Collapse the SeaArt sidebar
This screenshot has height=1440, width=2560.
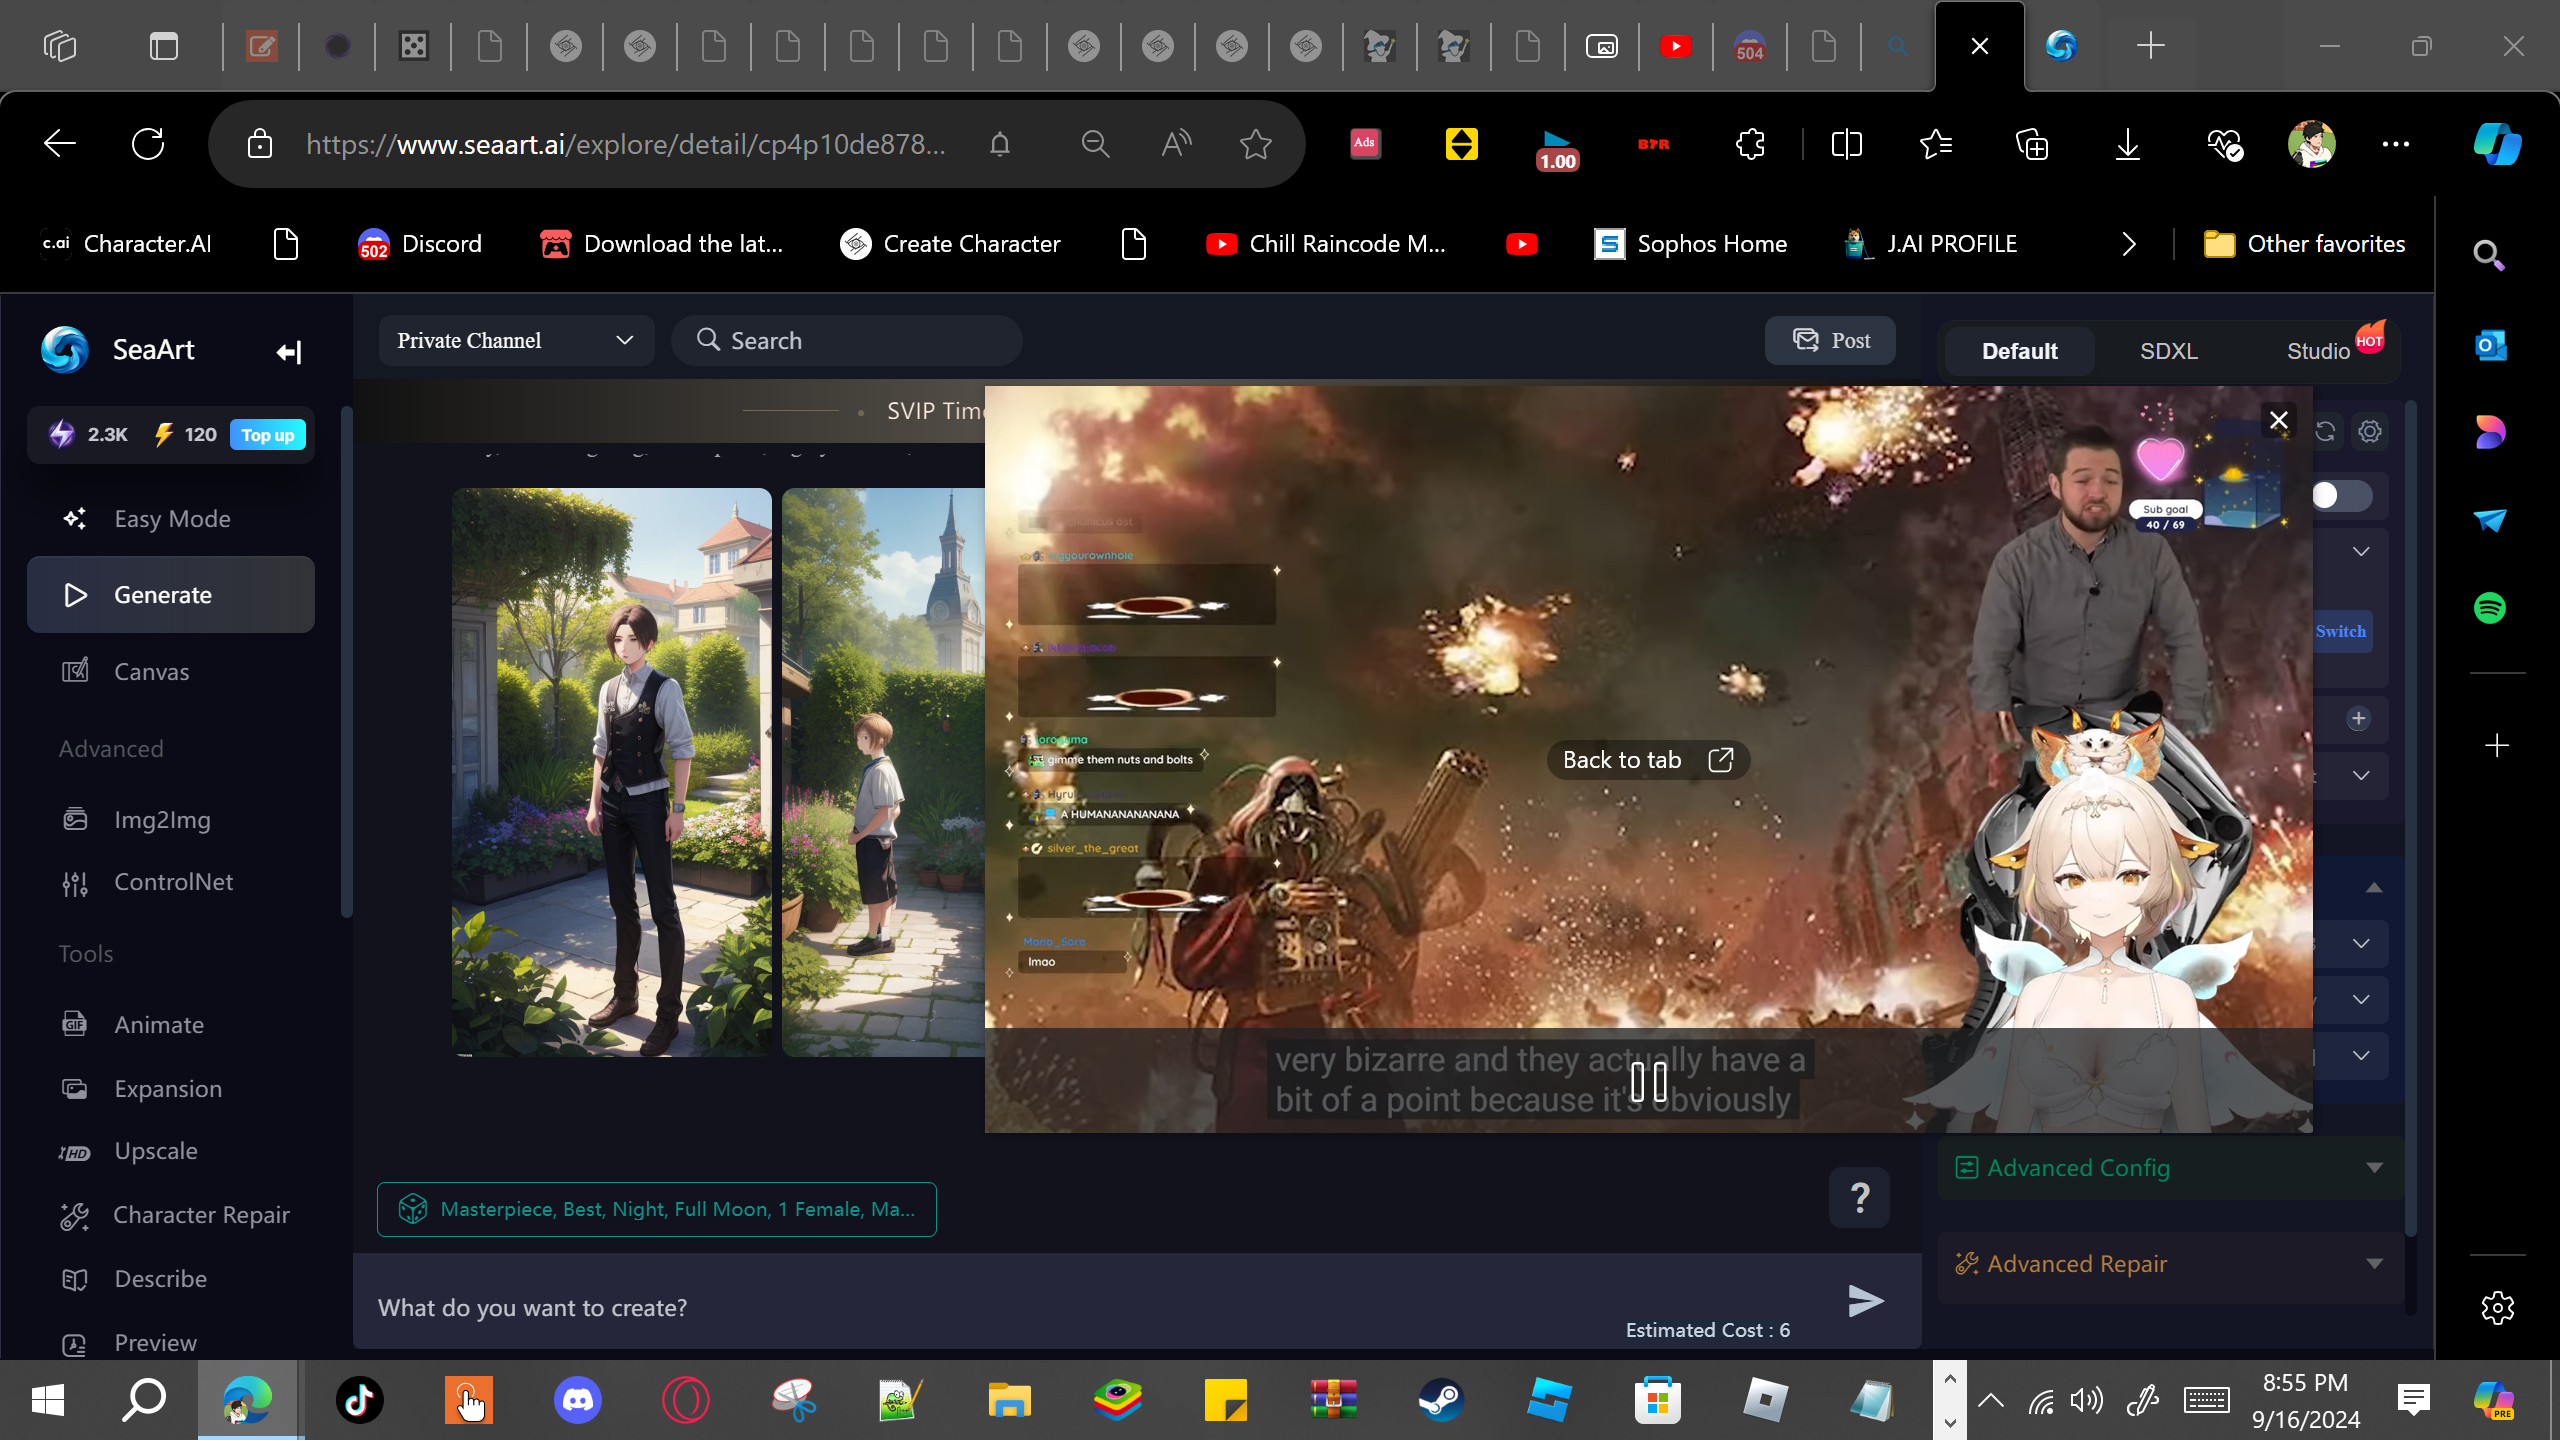click(x=288, y=352)
